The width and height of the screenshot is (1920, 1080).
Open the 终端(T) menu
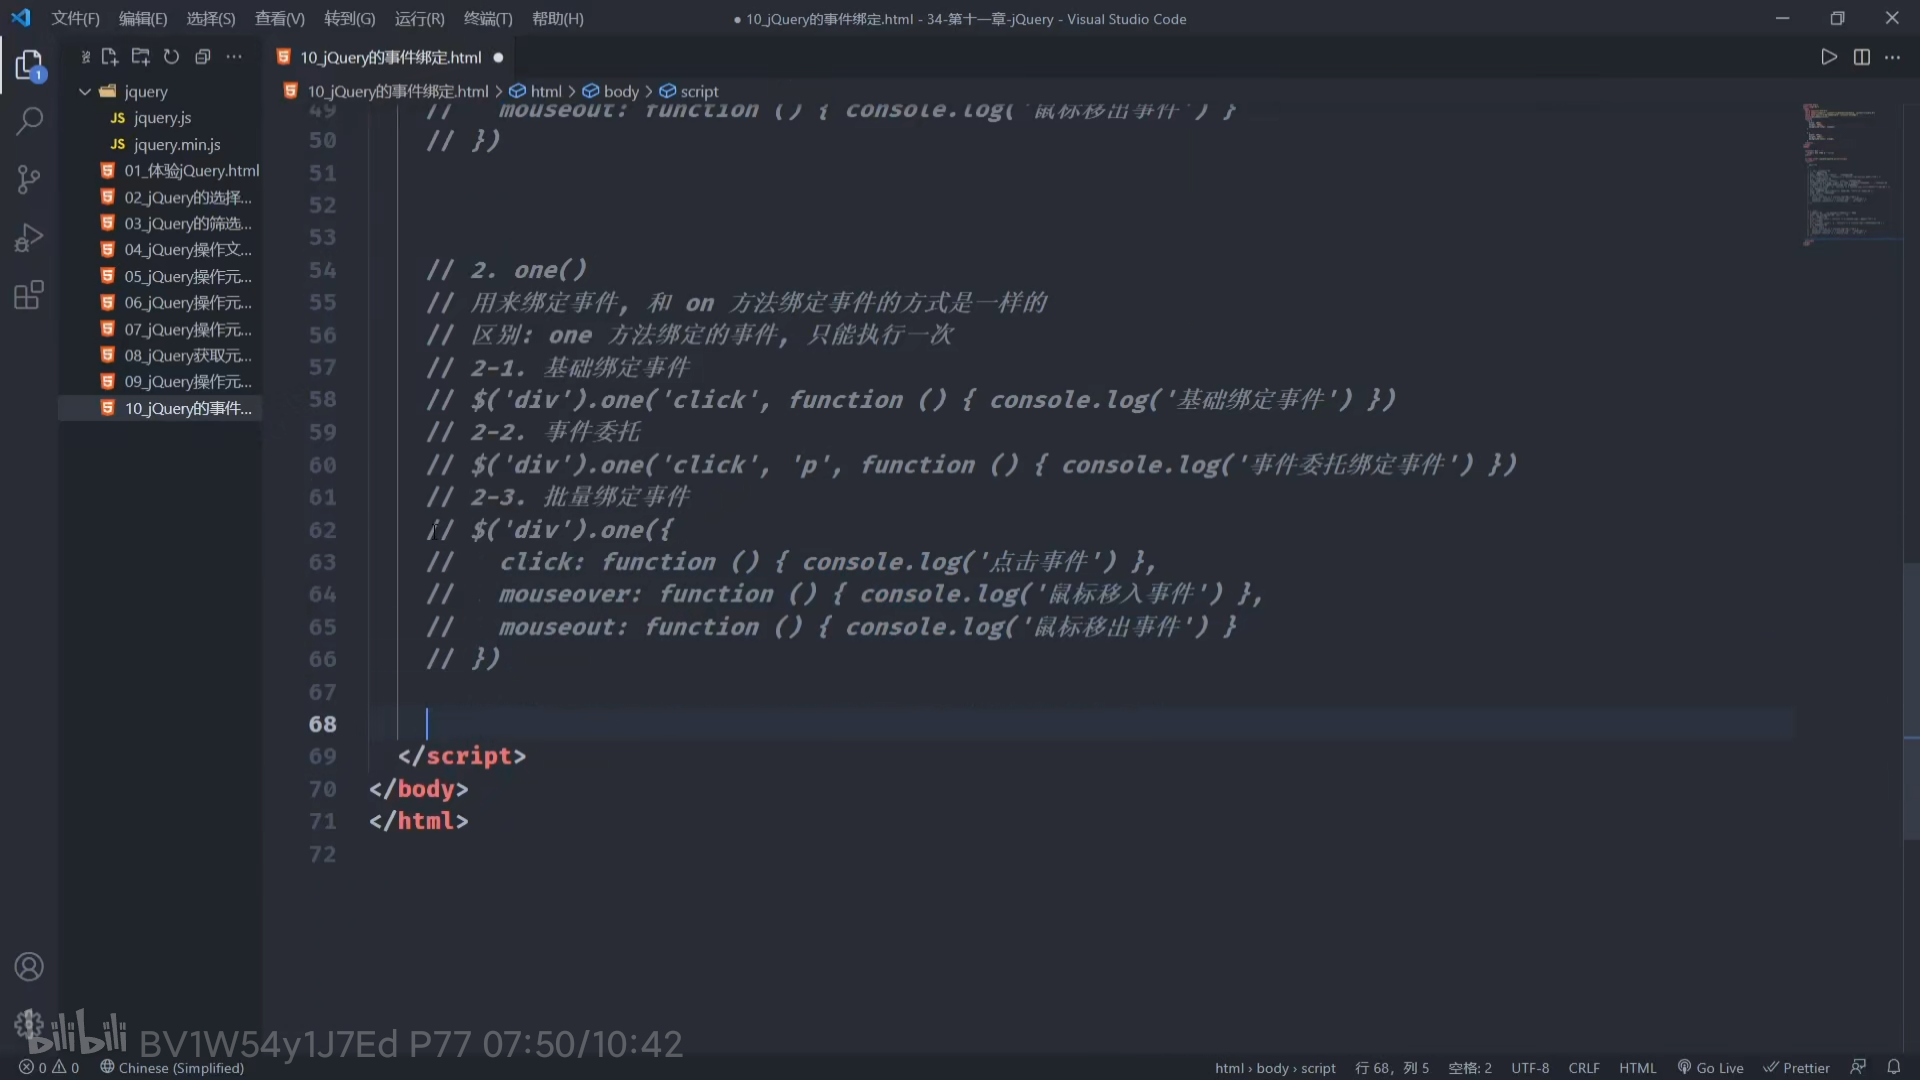point(487,18)
